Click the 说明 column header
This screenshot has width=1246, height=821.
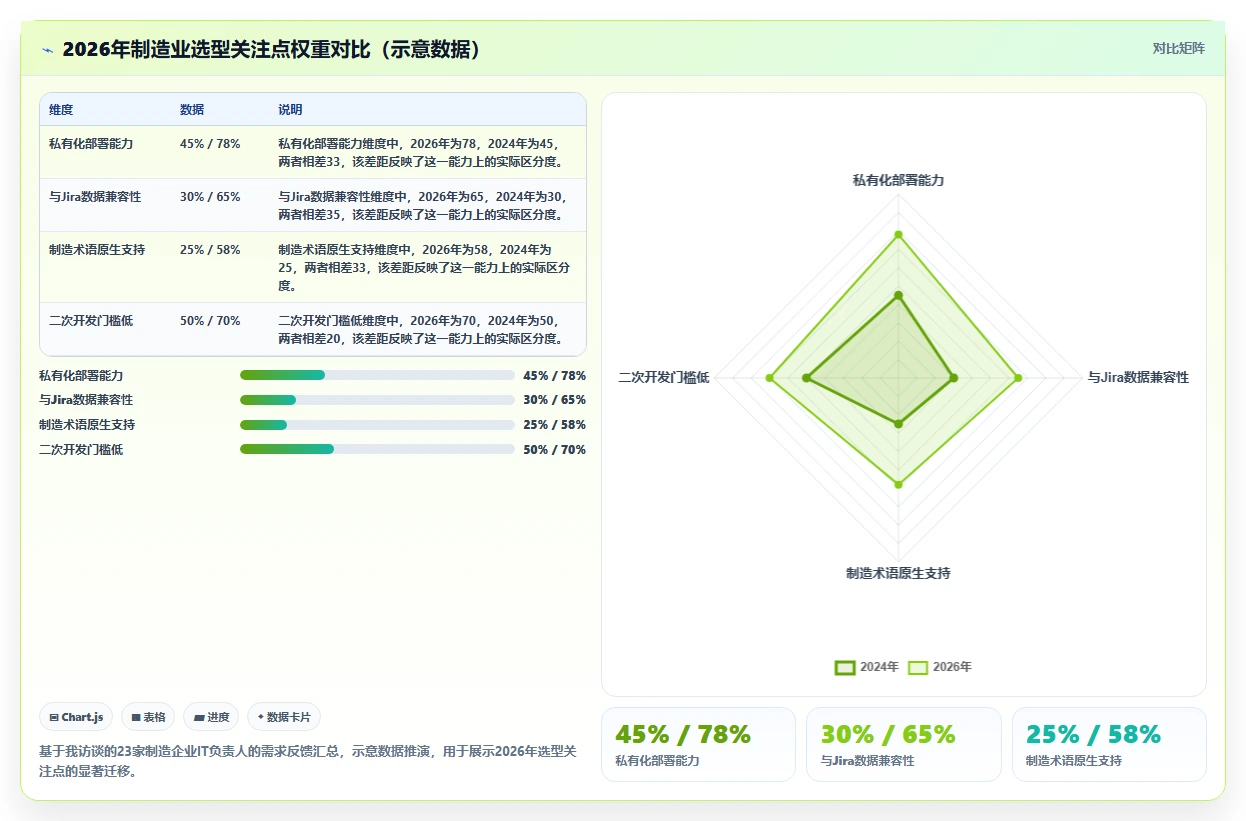click(x=290, y=110)
